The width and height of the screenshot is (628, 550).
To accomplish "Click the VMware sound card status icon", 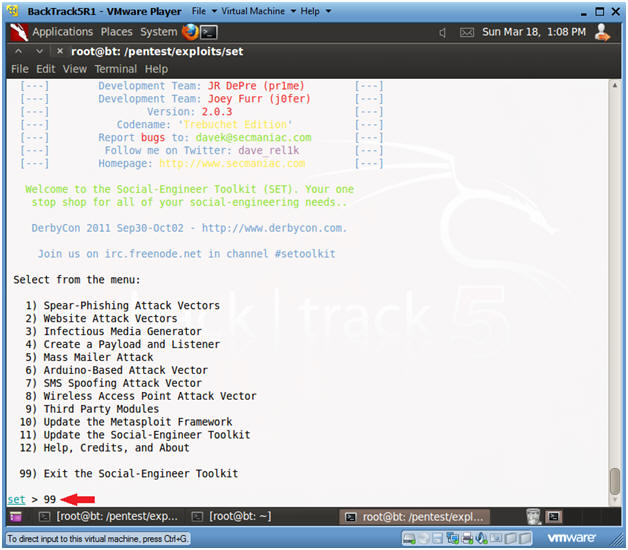I will 481,538.
